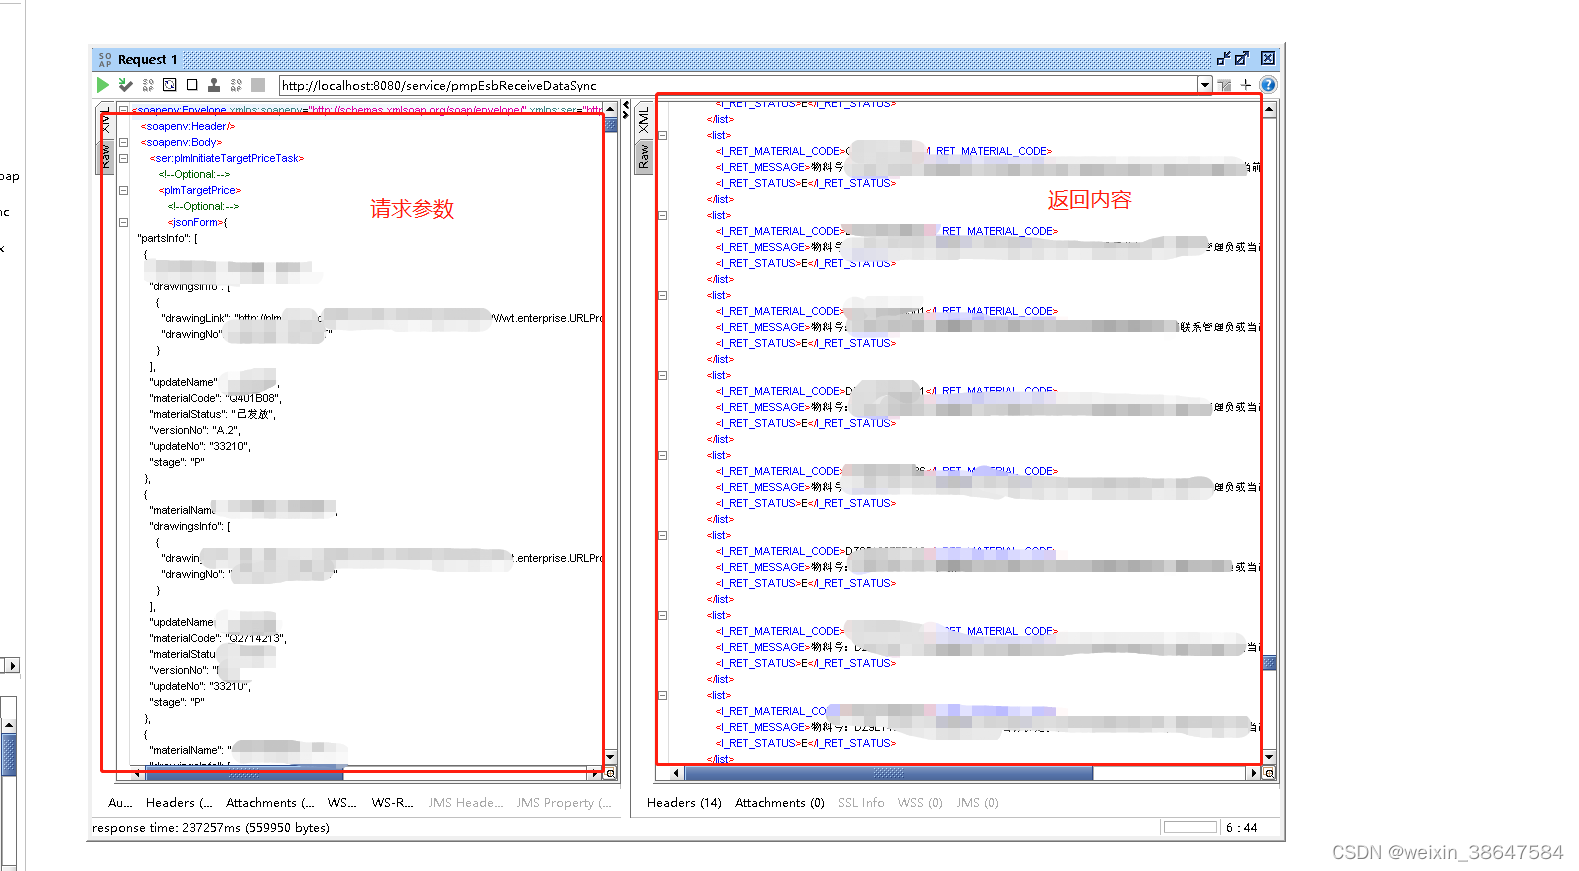Open request Attachments tab
Screen dimensions: 1579x871
pyautogui.click(x=270, y=802)
